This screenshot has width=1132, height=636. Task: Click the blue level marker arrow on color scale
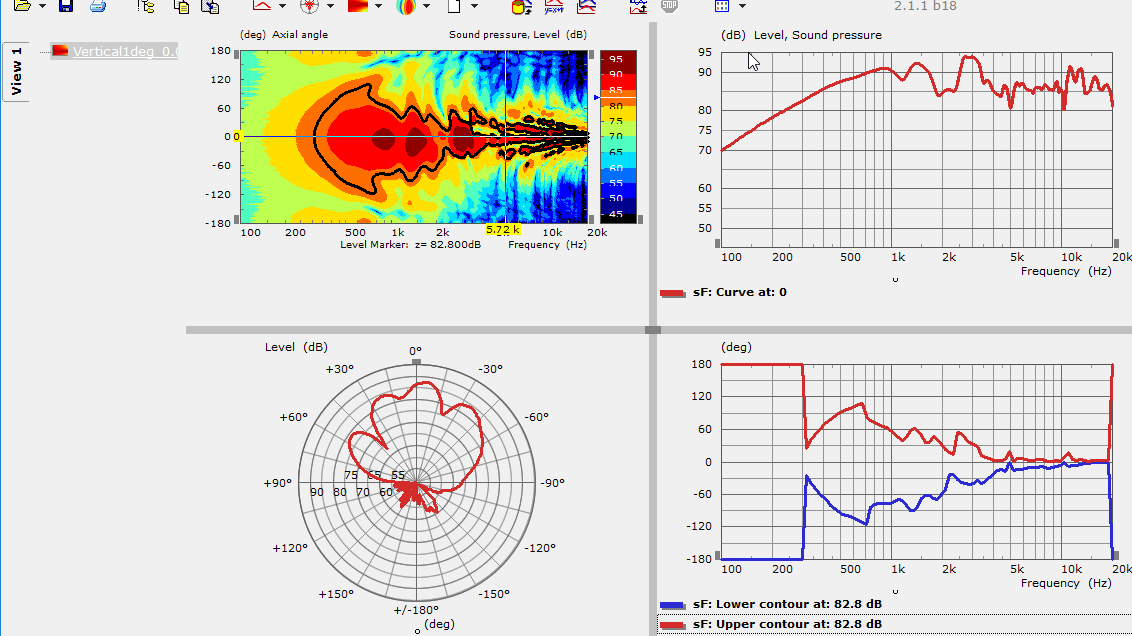click(596, 98)
